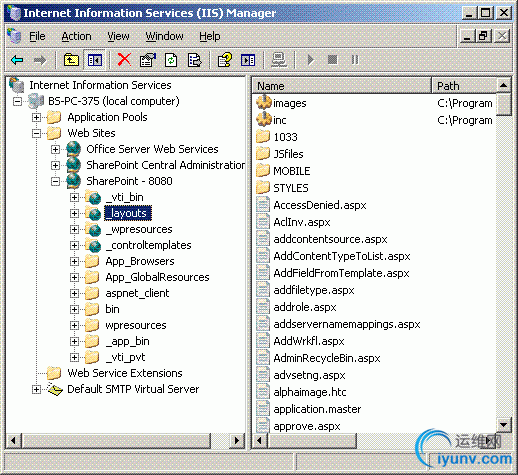Click the 1033 folder icon
The image size is (518, 475).
point(263,137)
